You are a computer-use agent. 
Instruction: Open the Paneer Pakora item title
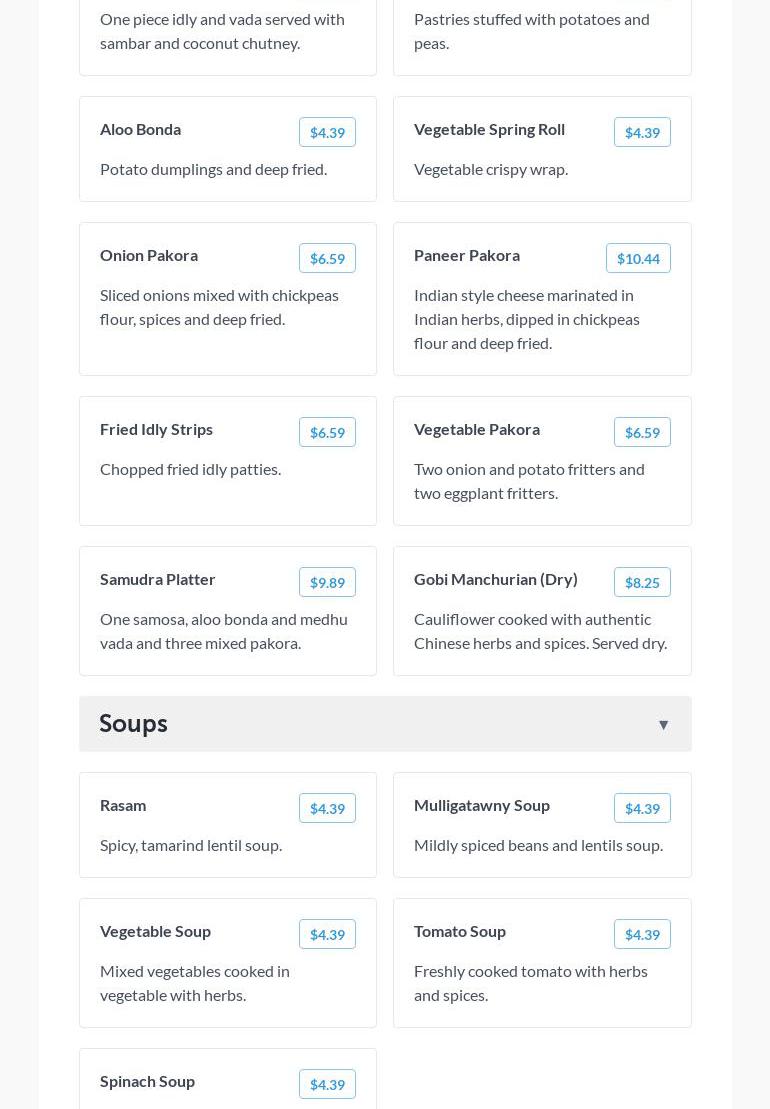tap(467, 255)
